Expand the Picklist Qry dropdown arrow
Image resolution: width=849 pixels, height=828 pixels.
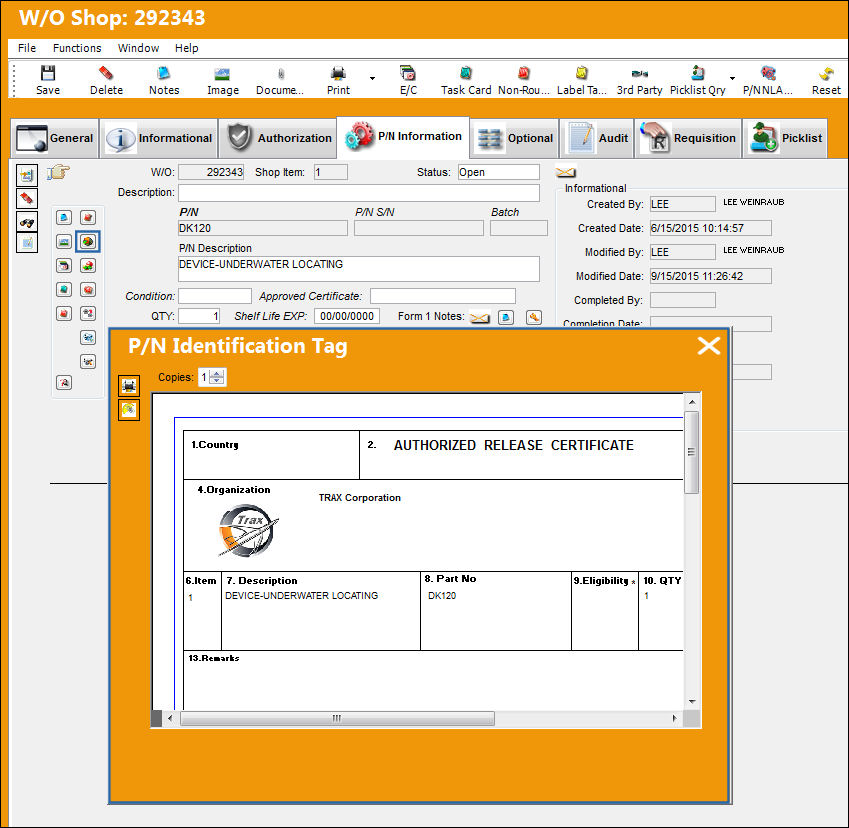[732, 79]
